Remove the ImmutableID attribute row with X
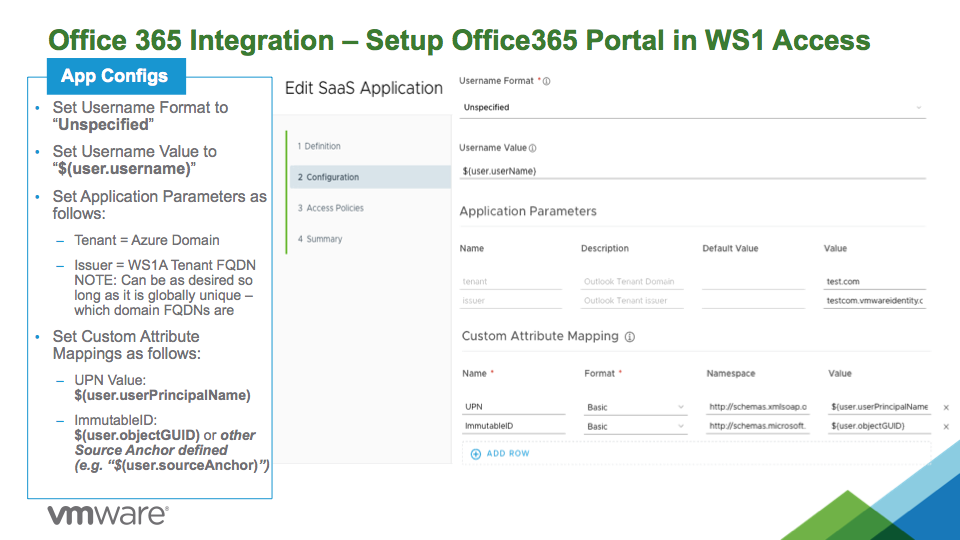Screen dimensions: 960x540 pyautogui.click(x=946, y=427)
